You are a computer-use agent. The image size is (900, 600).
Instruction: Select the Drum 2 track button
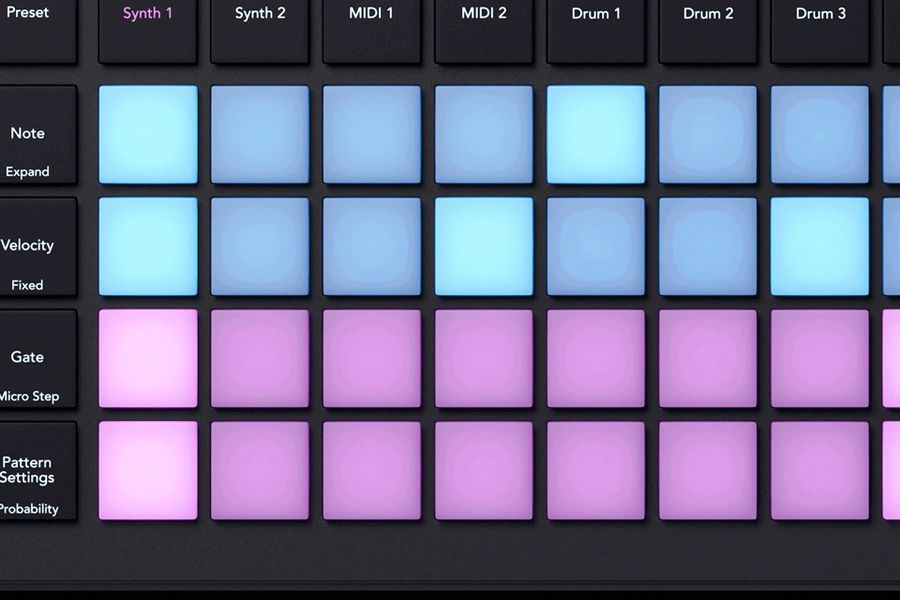click(707, 30)
